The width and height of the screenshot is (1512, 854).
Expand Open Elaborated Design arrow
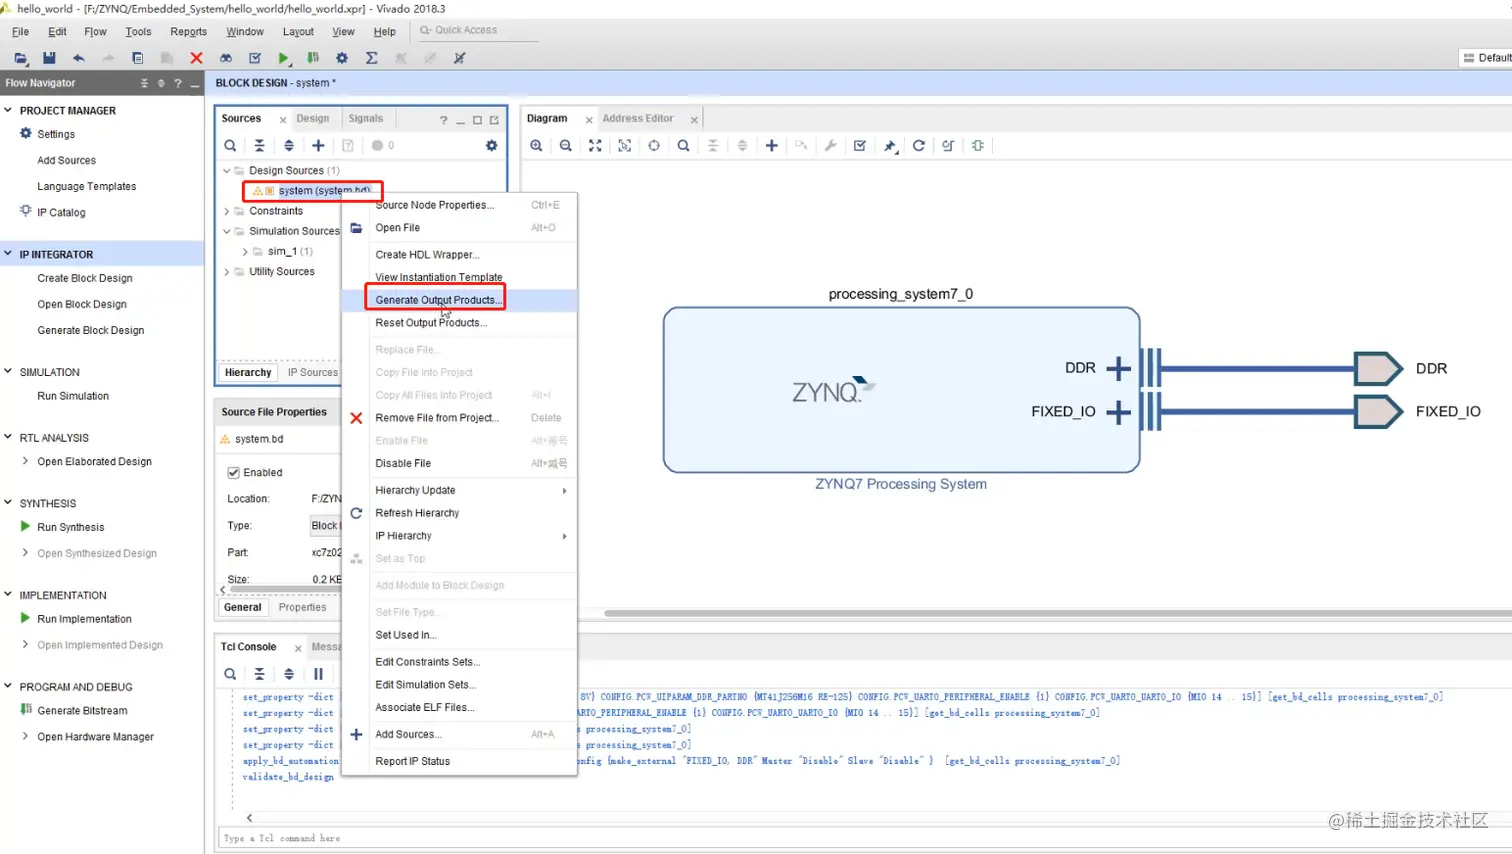tap(25, 461)
